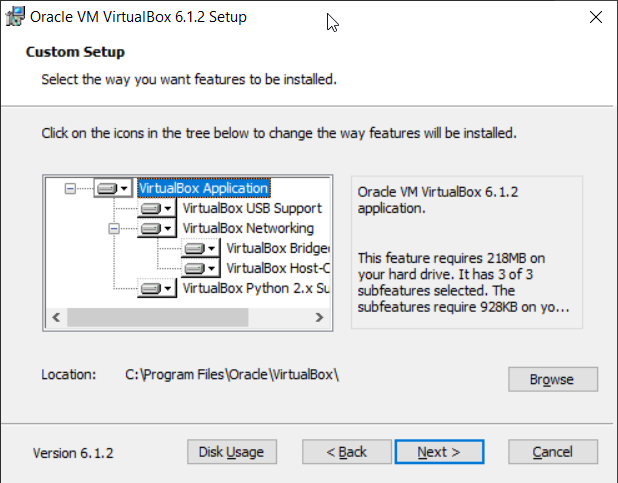Collapse the VirtualBox Networking tree node
618x483 pixels.
point(113,229)
